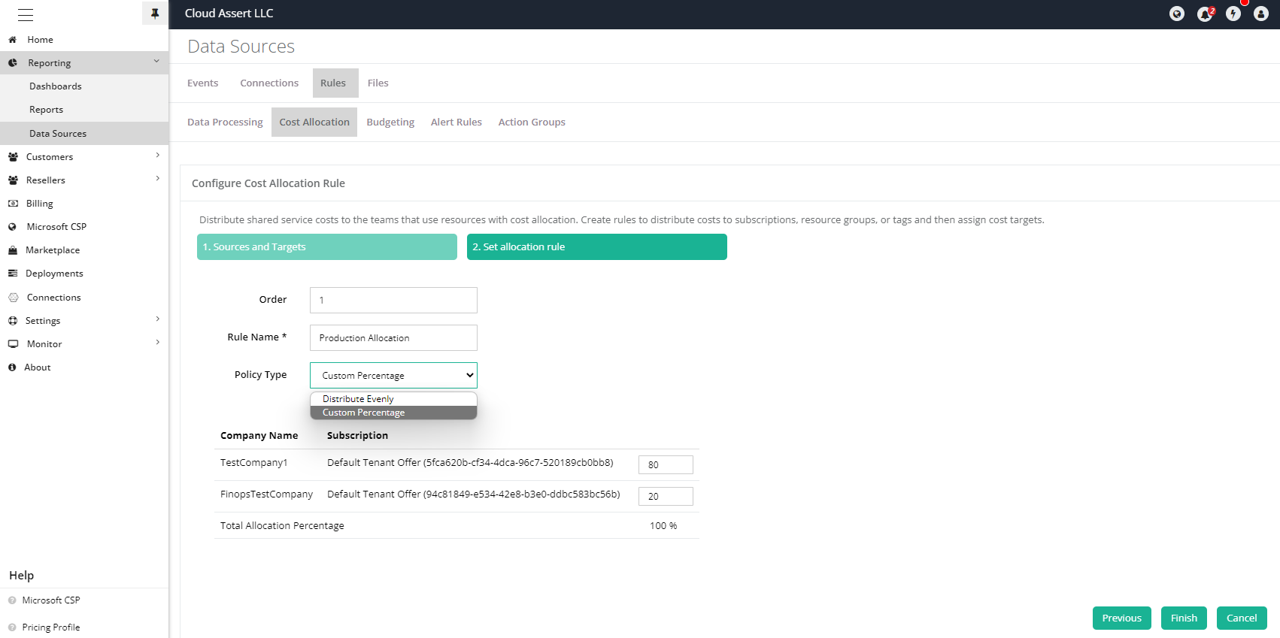The image size is (1280, 638).
Task: Edit FinopsTestCompany percentage field 20
Action: (x=666, y=497)
